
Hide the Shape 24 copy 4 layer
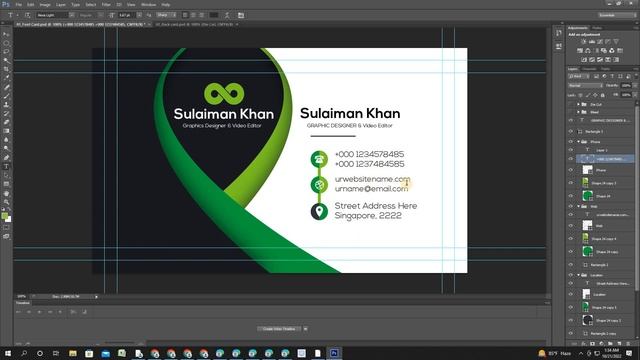pyautogui.click(x=571, y=238)
